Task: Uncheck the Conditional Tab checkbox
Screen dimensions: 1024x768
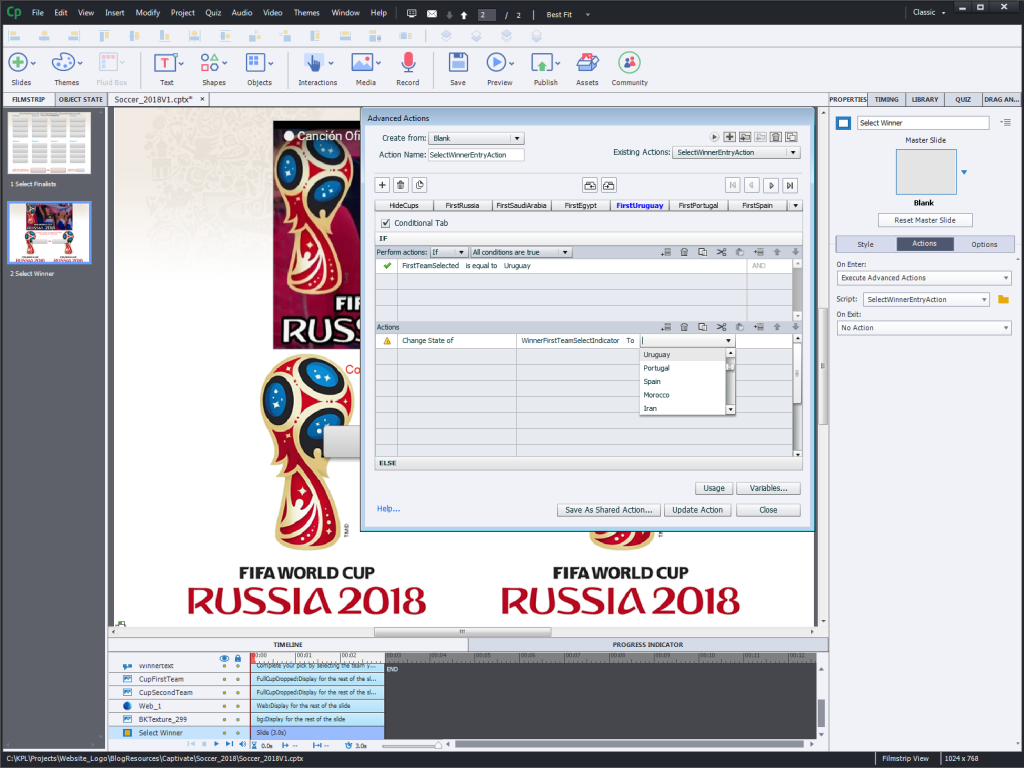Action: coord(386,223)
